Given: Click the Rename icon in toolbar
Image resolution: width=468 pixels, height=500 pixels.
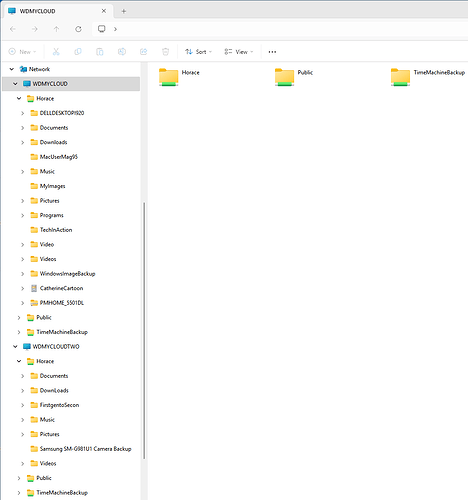Looking at the screenshot, I should [x=122, y=52].
